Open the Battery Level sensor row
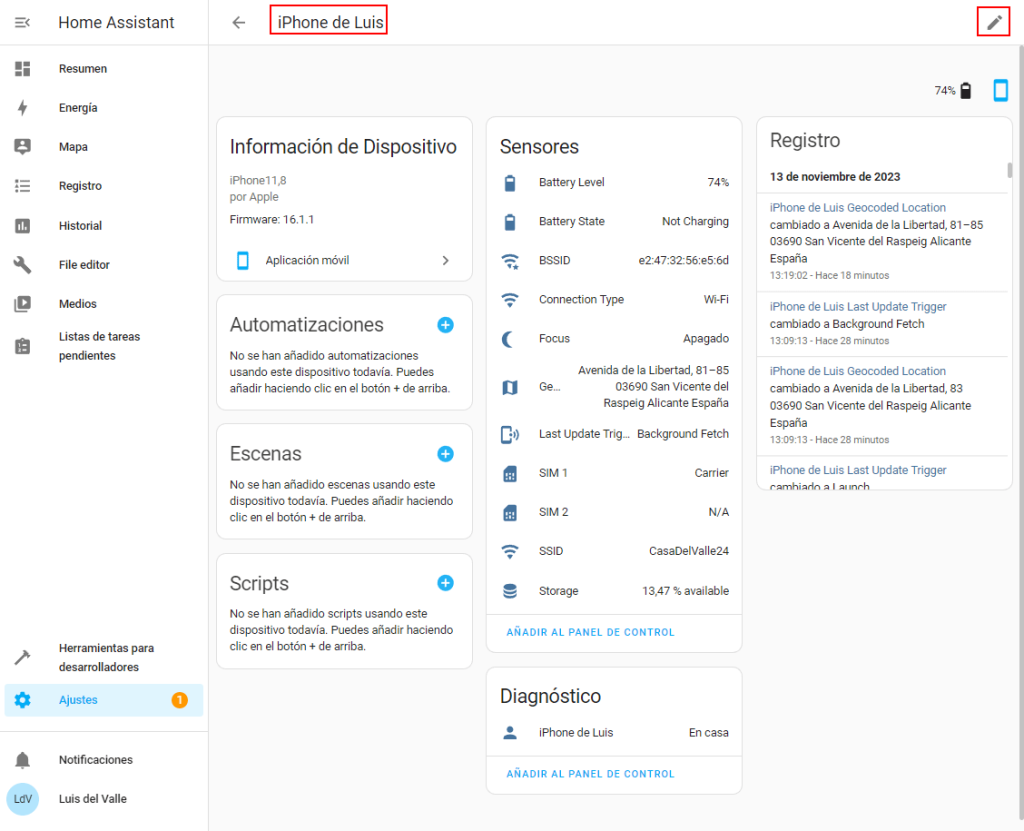 coord(613,183)
